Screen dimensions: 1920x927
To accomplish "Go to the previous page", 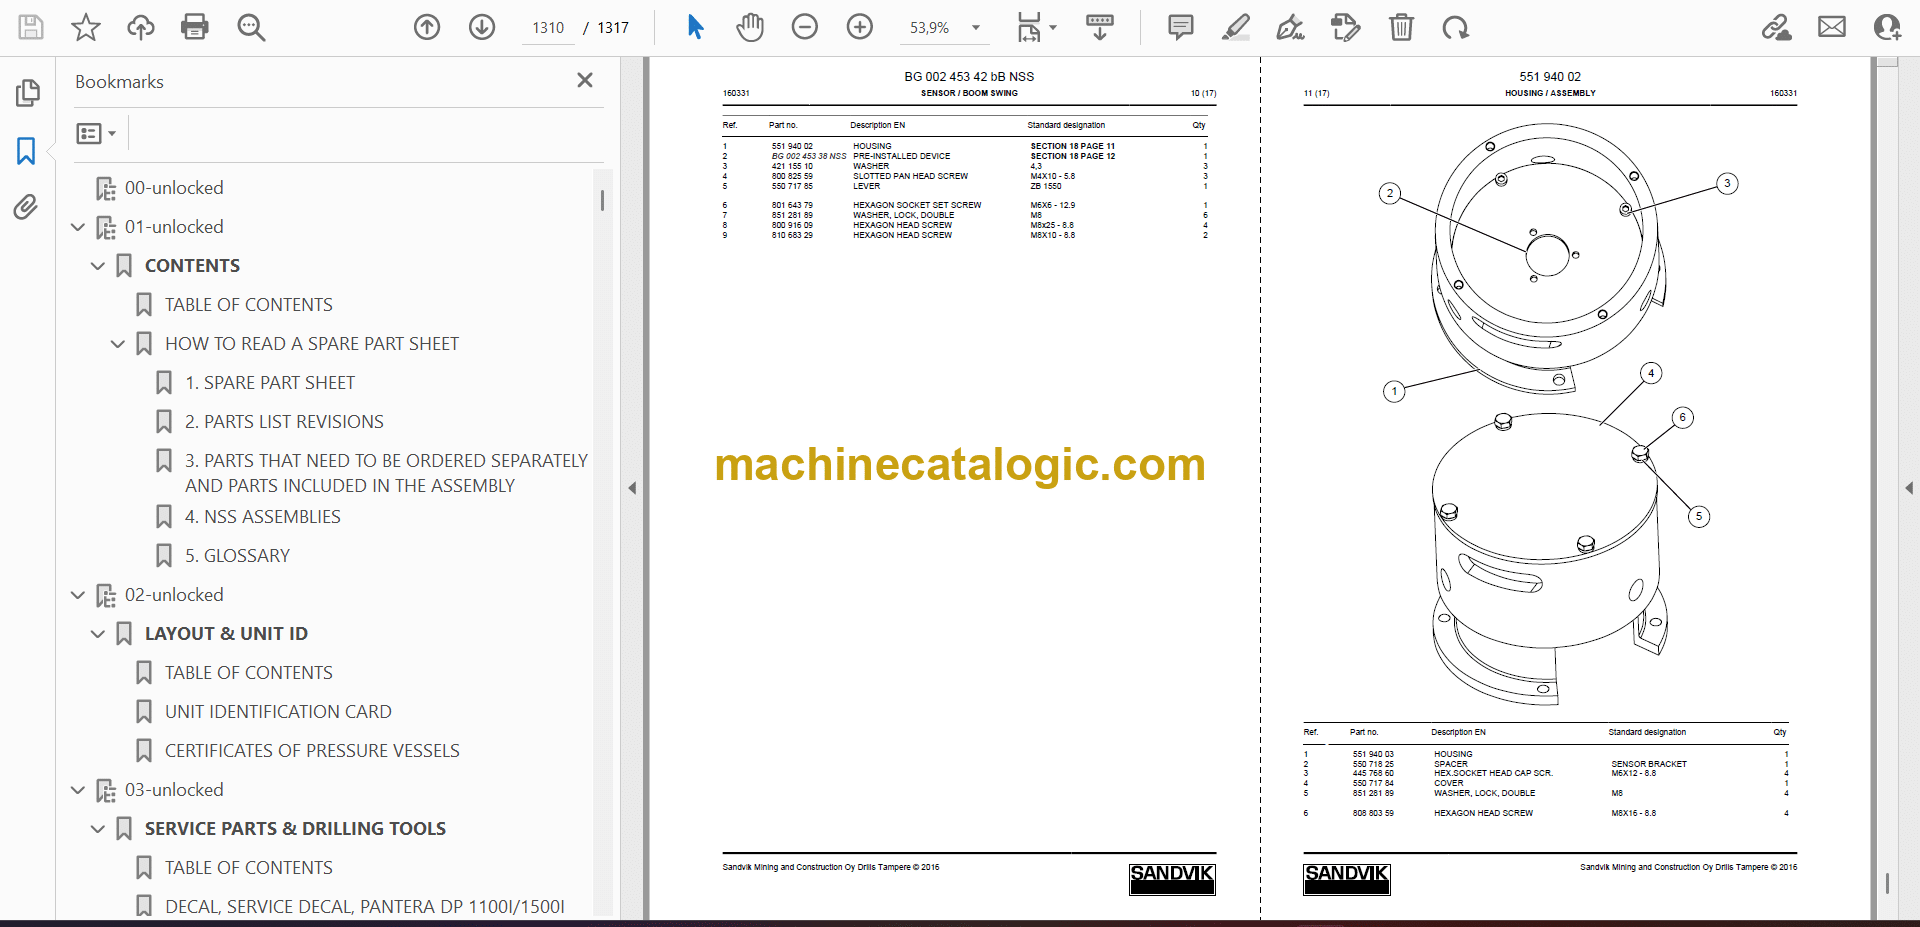I will [x=427, y=27].
